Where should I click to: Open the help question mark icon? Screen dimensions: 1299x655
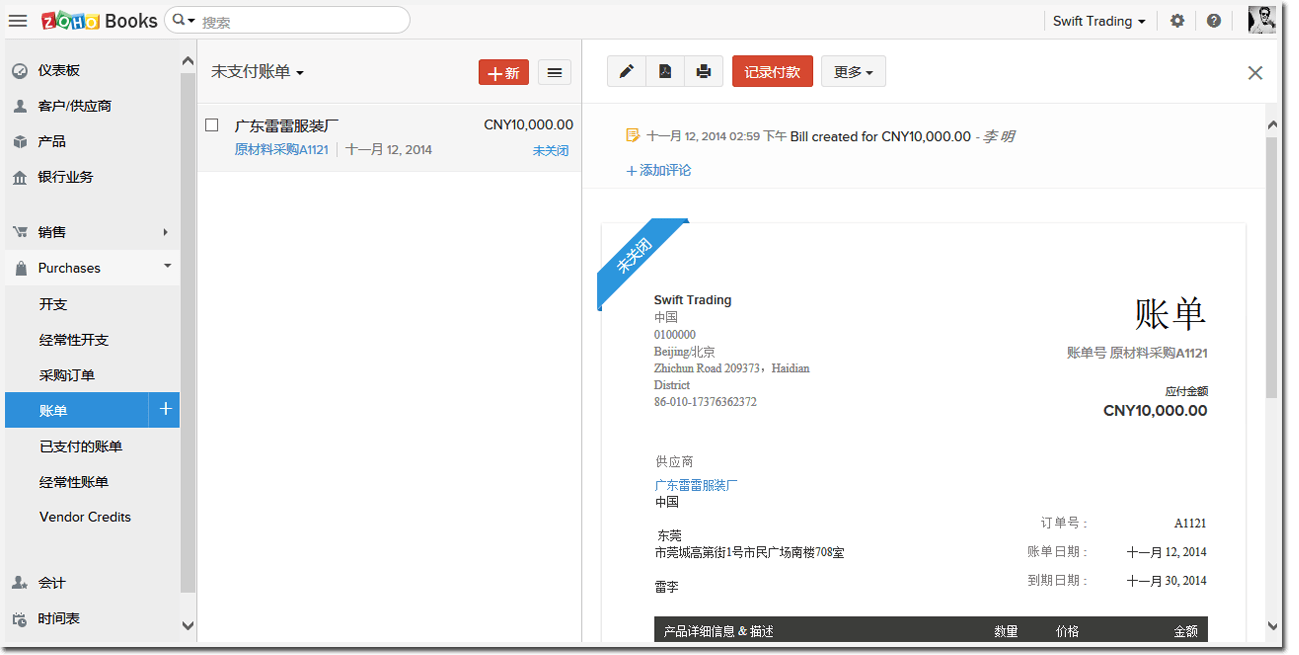(1213, 21)
